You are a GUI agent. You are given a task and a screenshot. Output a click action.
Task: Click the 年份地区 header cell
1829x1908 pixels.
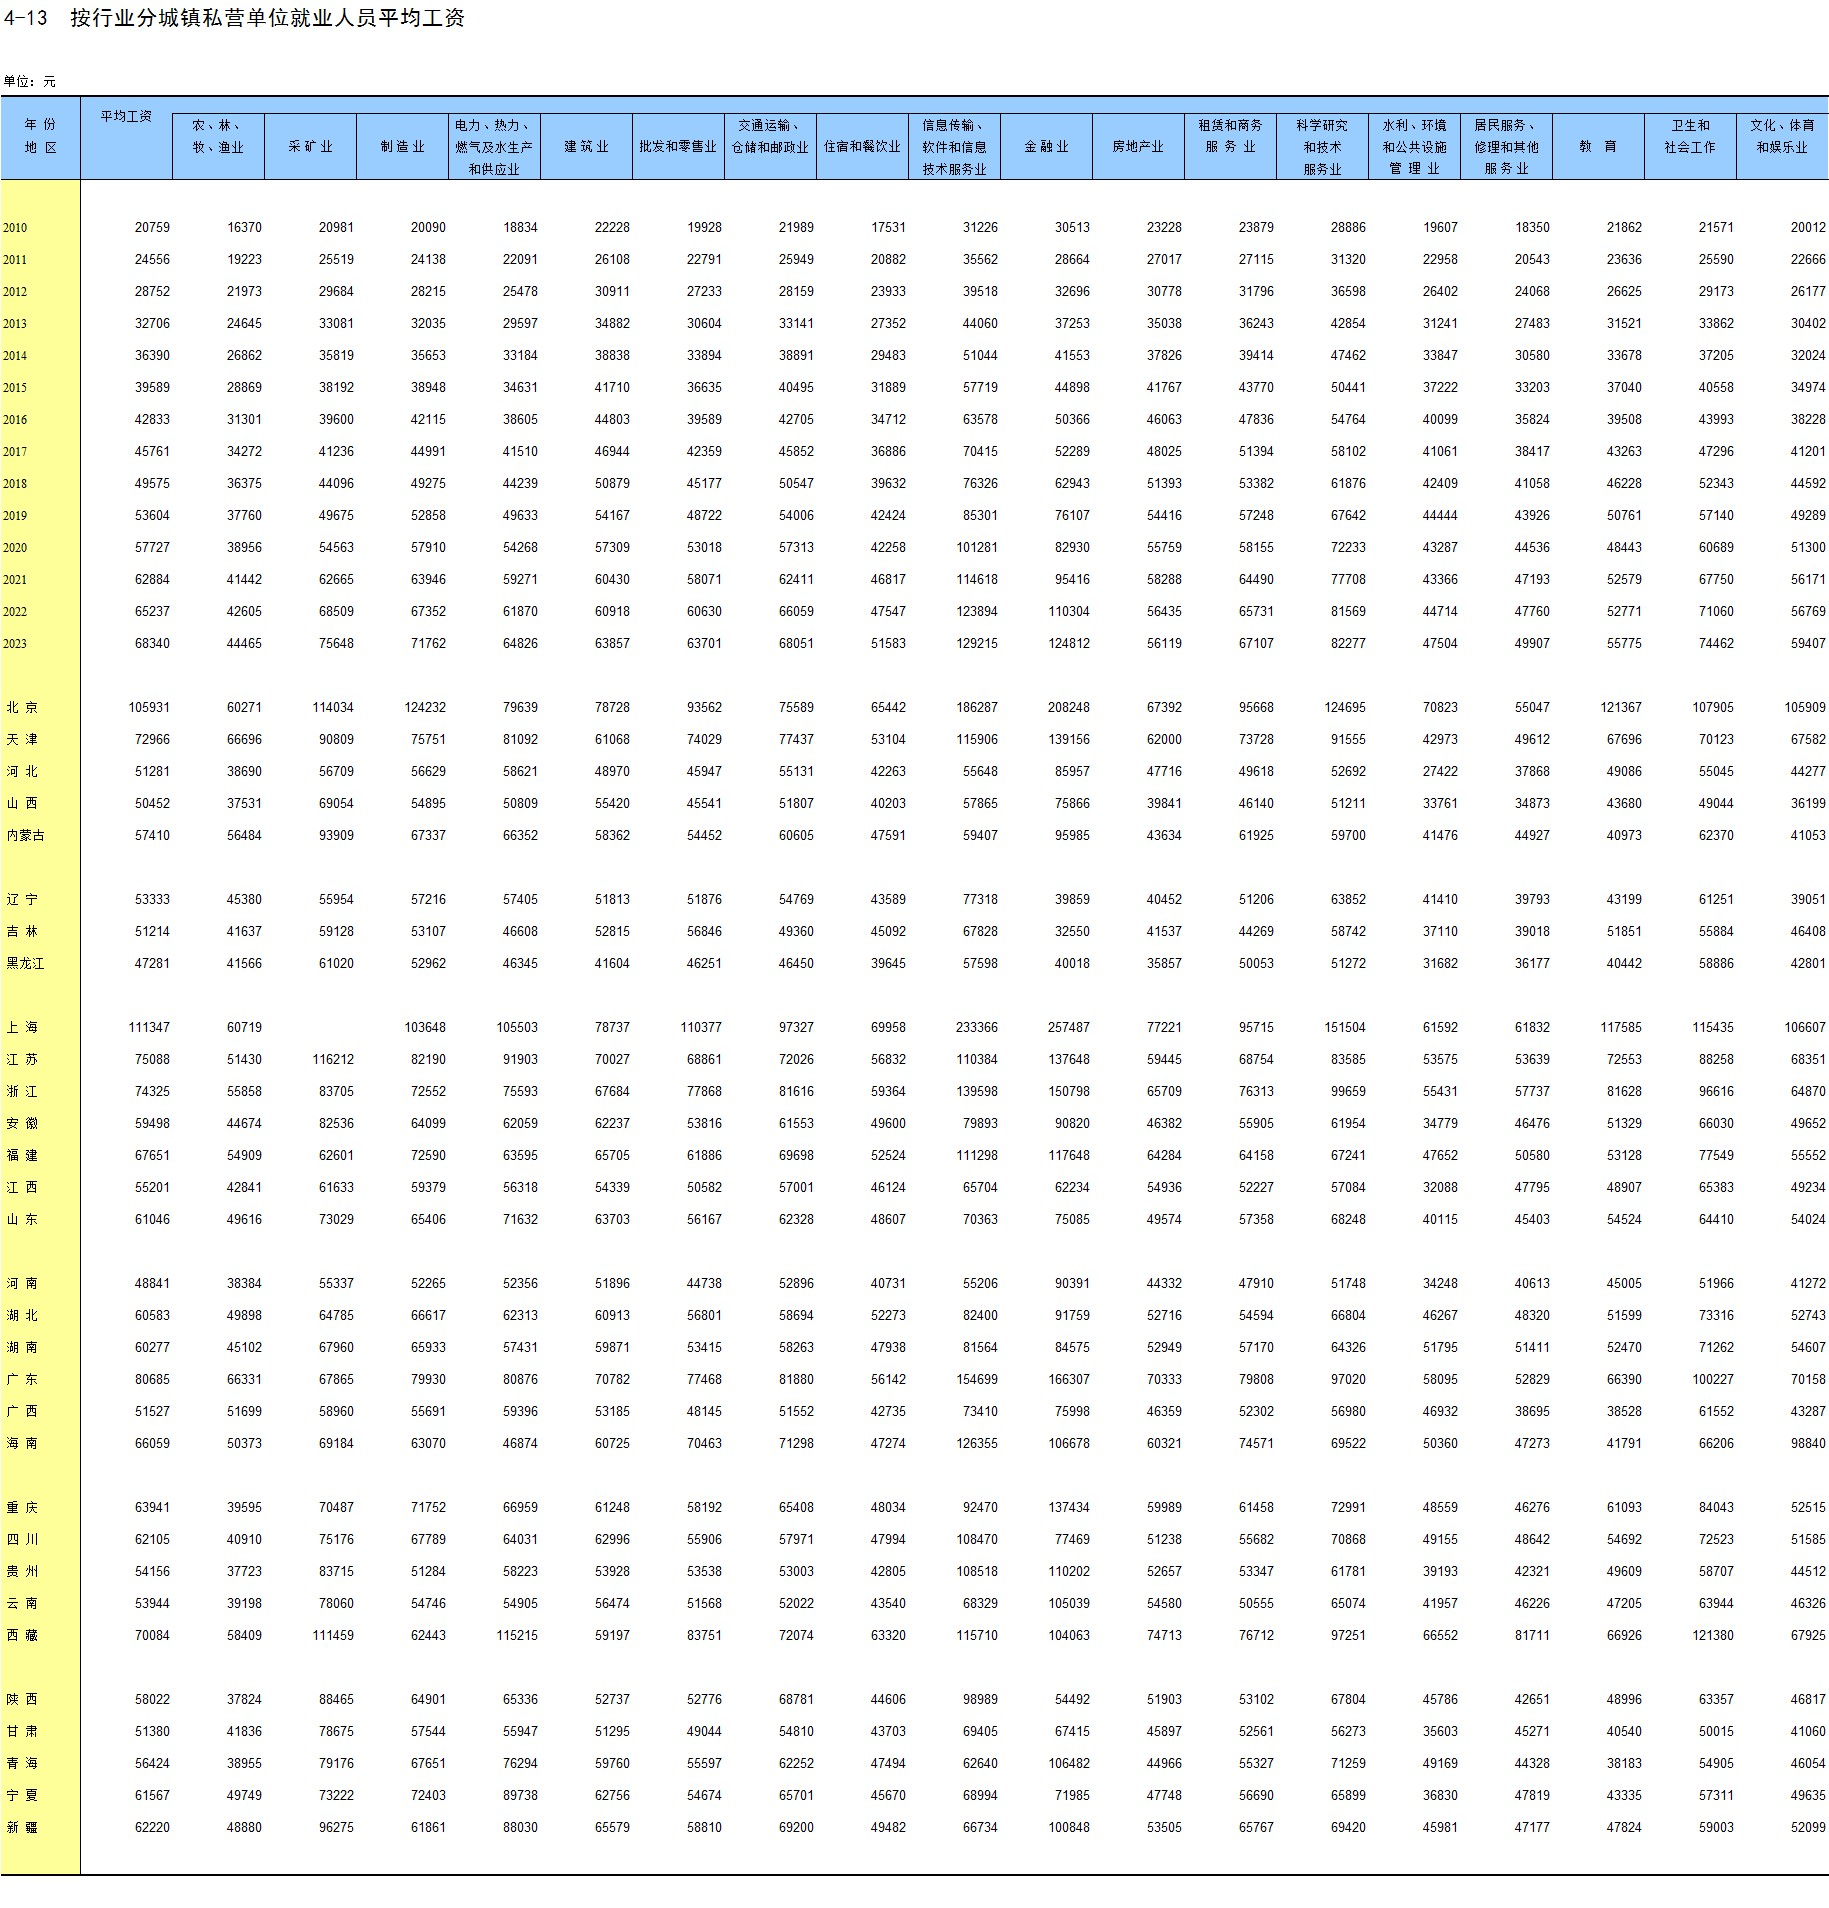pyautogui.click(x=40, y=137)
